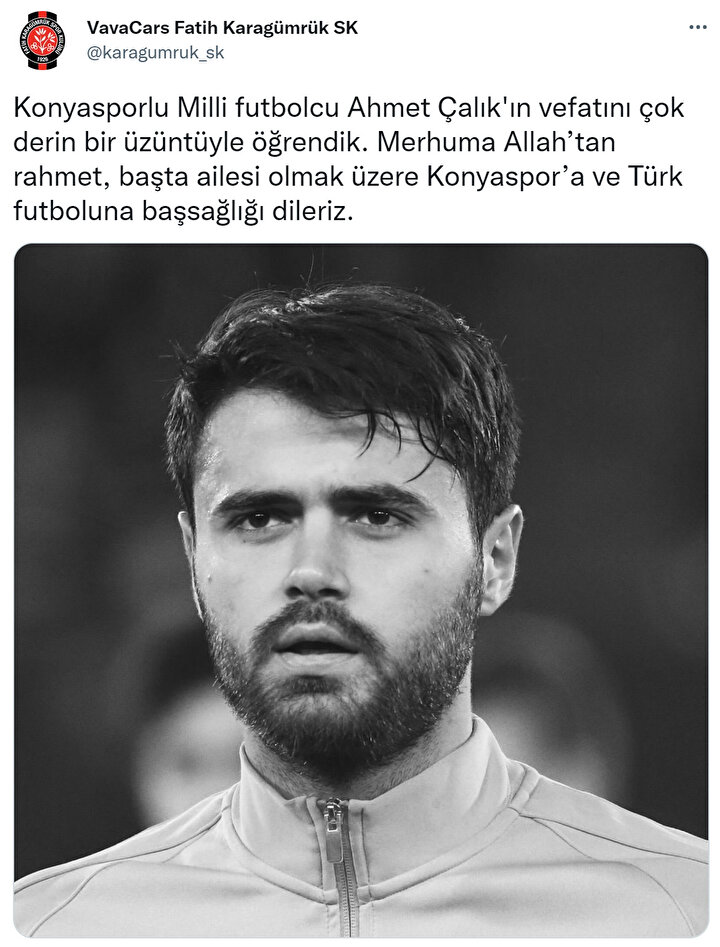This screenshot has width=720, height=947.
Task: Visit the @karagumruk_sk handle link
Action: [155, 53]
